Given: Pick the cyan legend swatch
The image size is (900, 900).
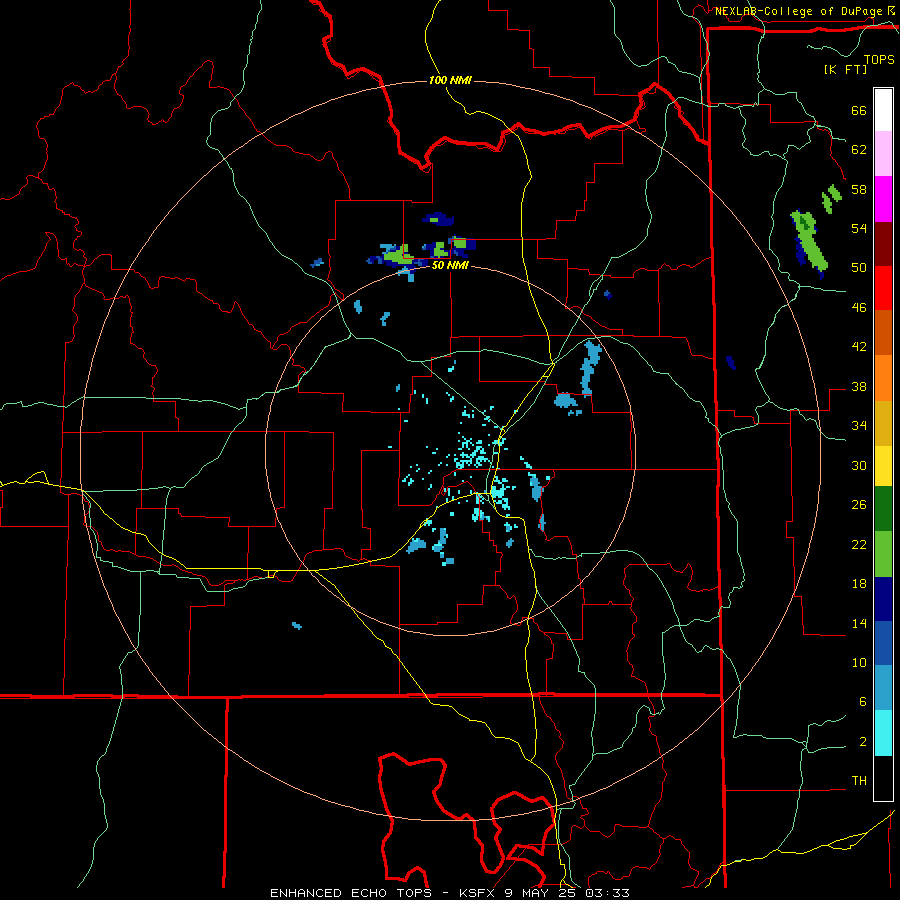Looking at the screenshot, I should [x=883, y=733].
